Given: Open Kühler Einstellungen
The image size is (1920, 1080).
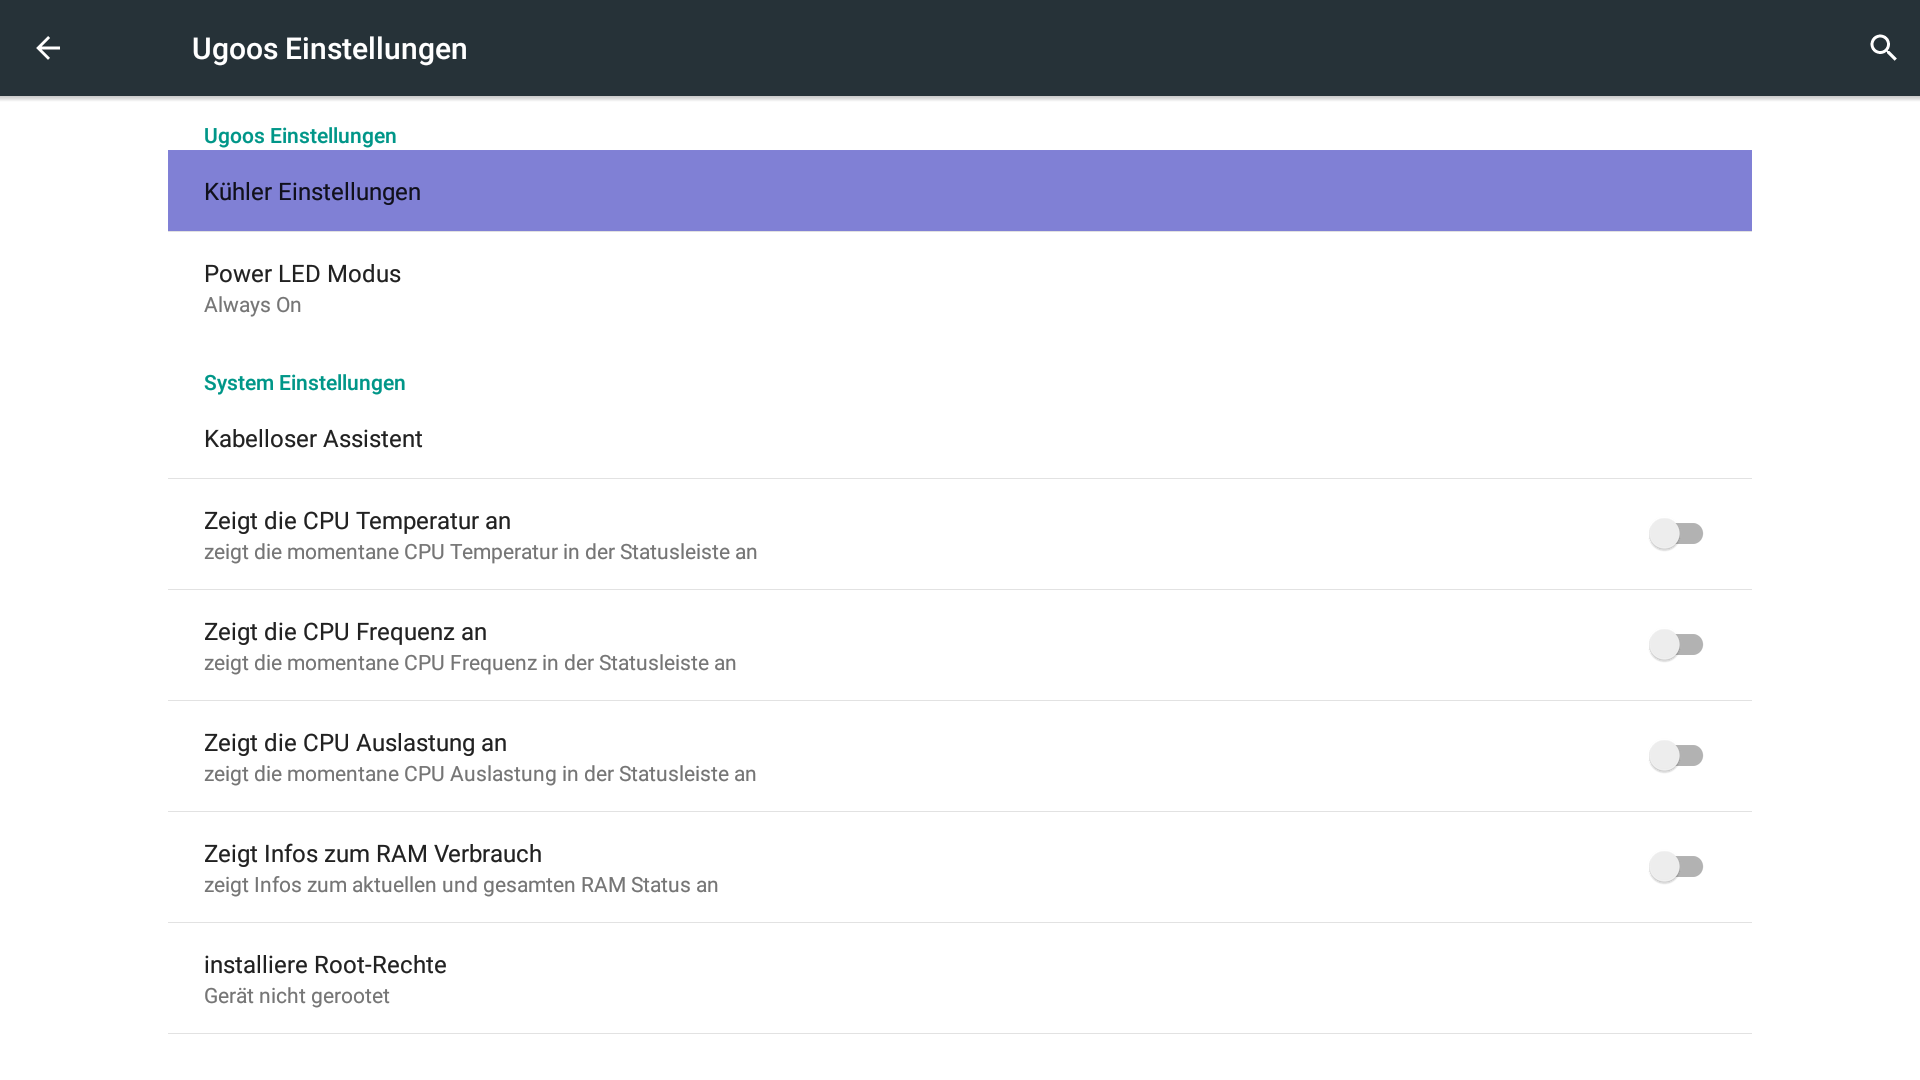Looking at the screenshot, I should [960, 191].
